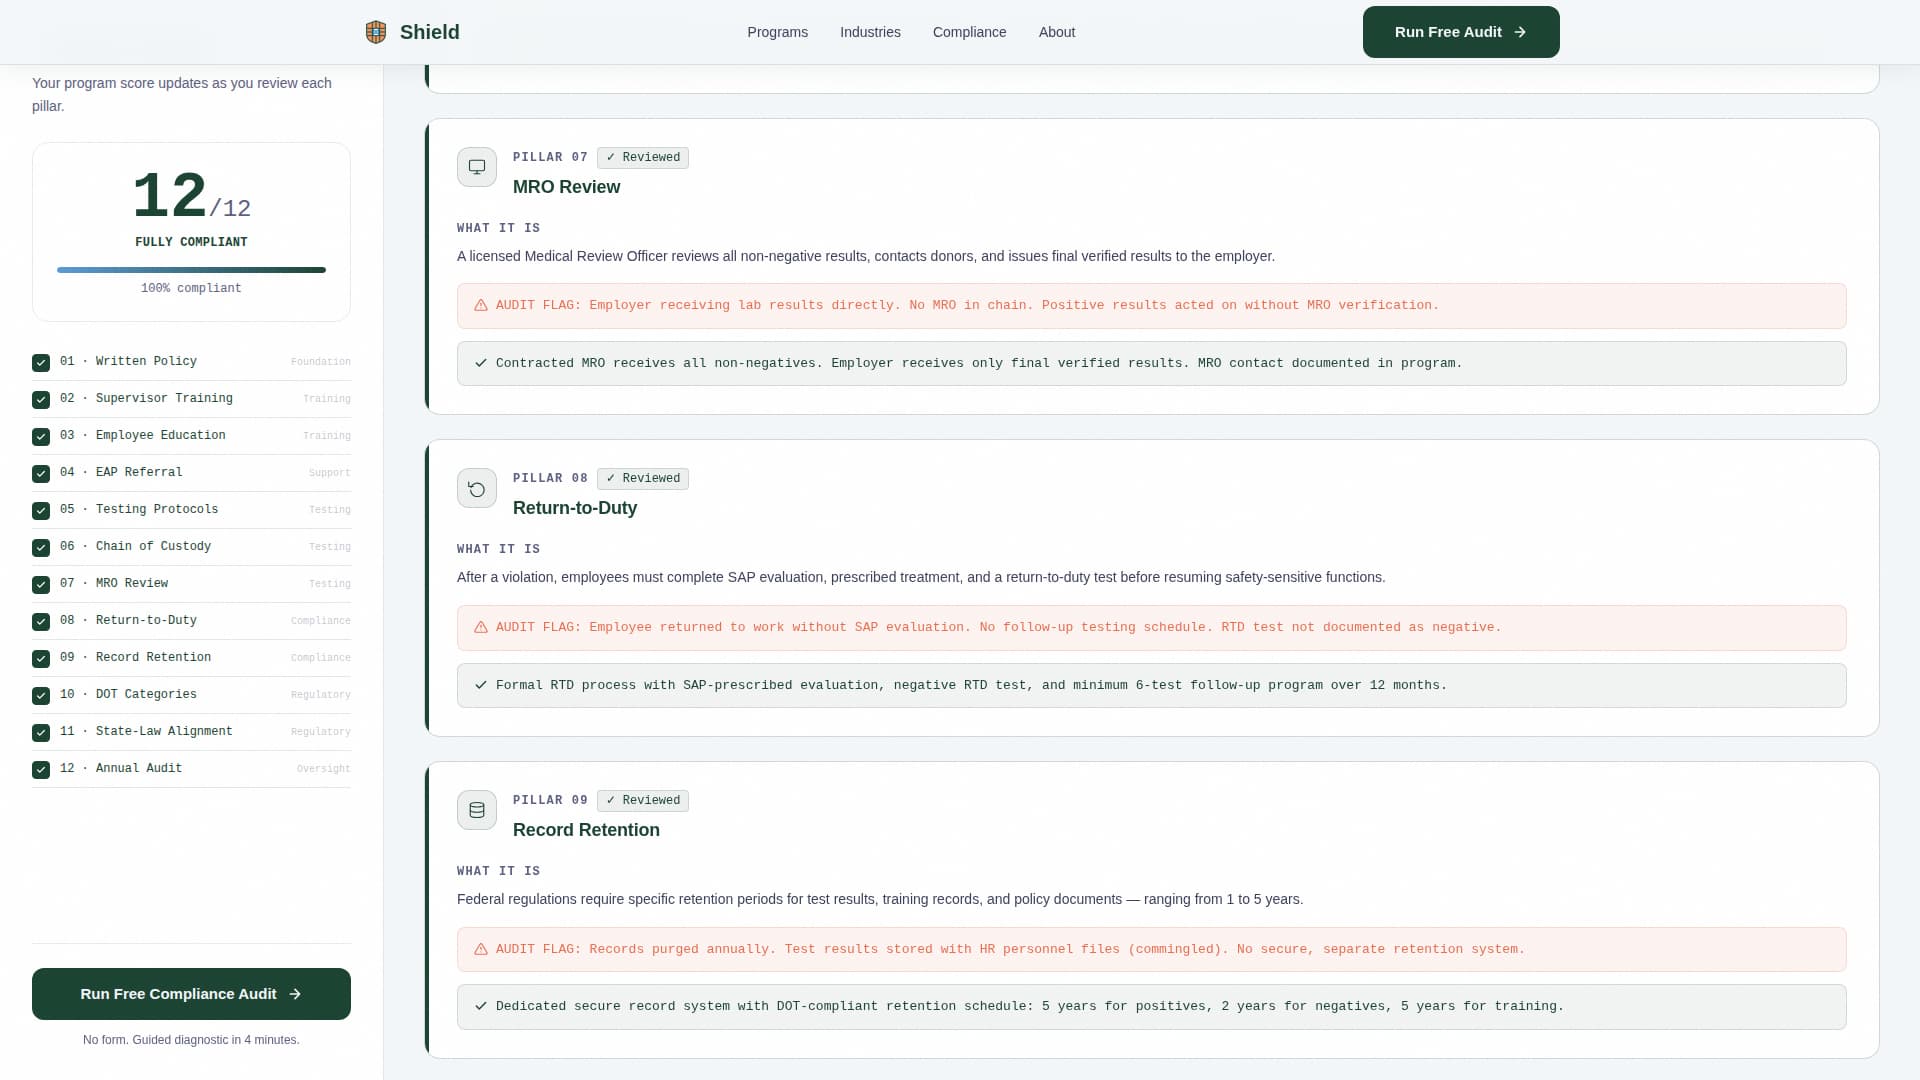Toggle the 08 Return-to-Duty checkbox
This screenshot has height=1080, width=1920.
[x=41, y=622]
